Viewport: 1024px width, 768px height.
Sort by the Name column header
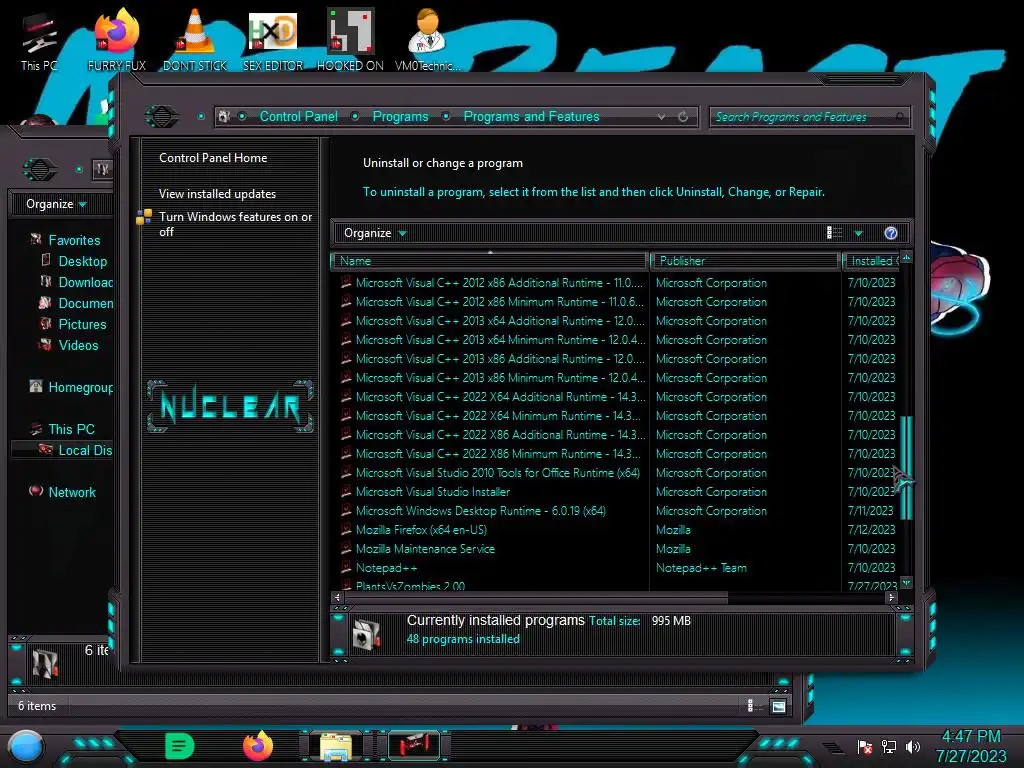coord(488,261)
